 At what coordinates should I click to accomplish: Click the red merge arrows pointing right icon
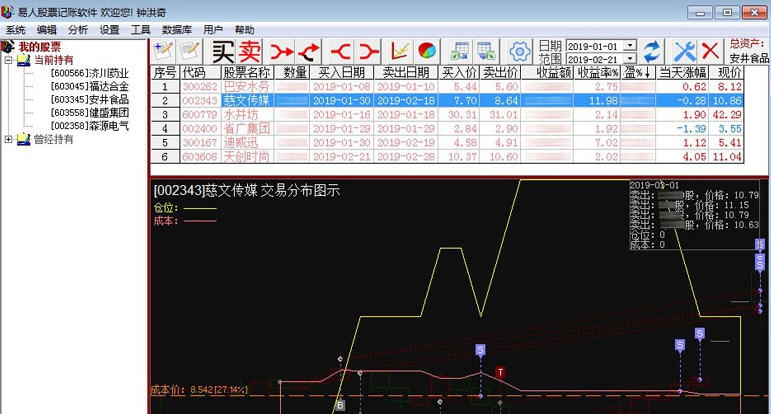pyautogui.click(x=282, y=51)
